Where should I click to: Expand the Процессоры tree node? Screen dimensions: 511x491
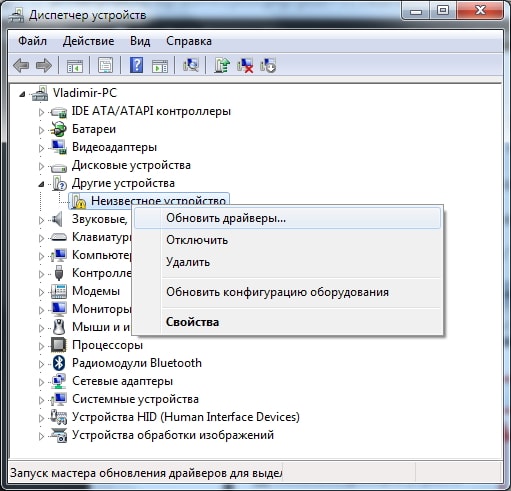41,346
